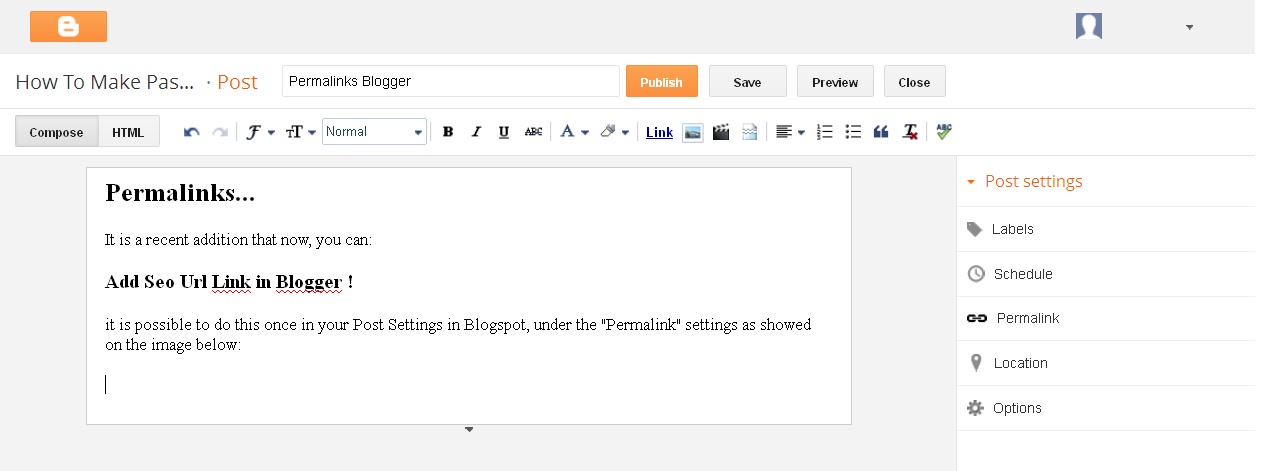The width and height of the screenshot is (1266, 471).
Task: Click the blockquote quotation icon
Action: tap(881, 132)
